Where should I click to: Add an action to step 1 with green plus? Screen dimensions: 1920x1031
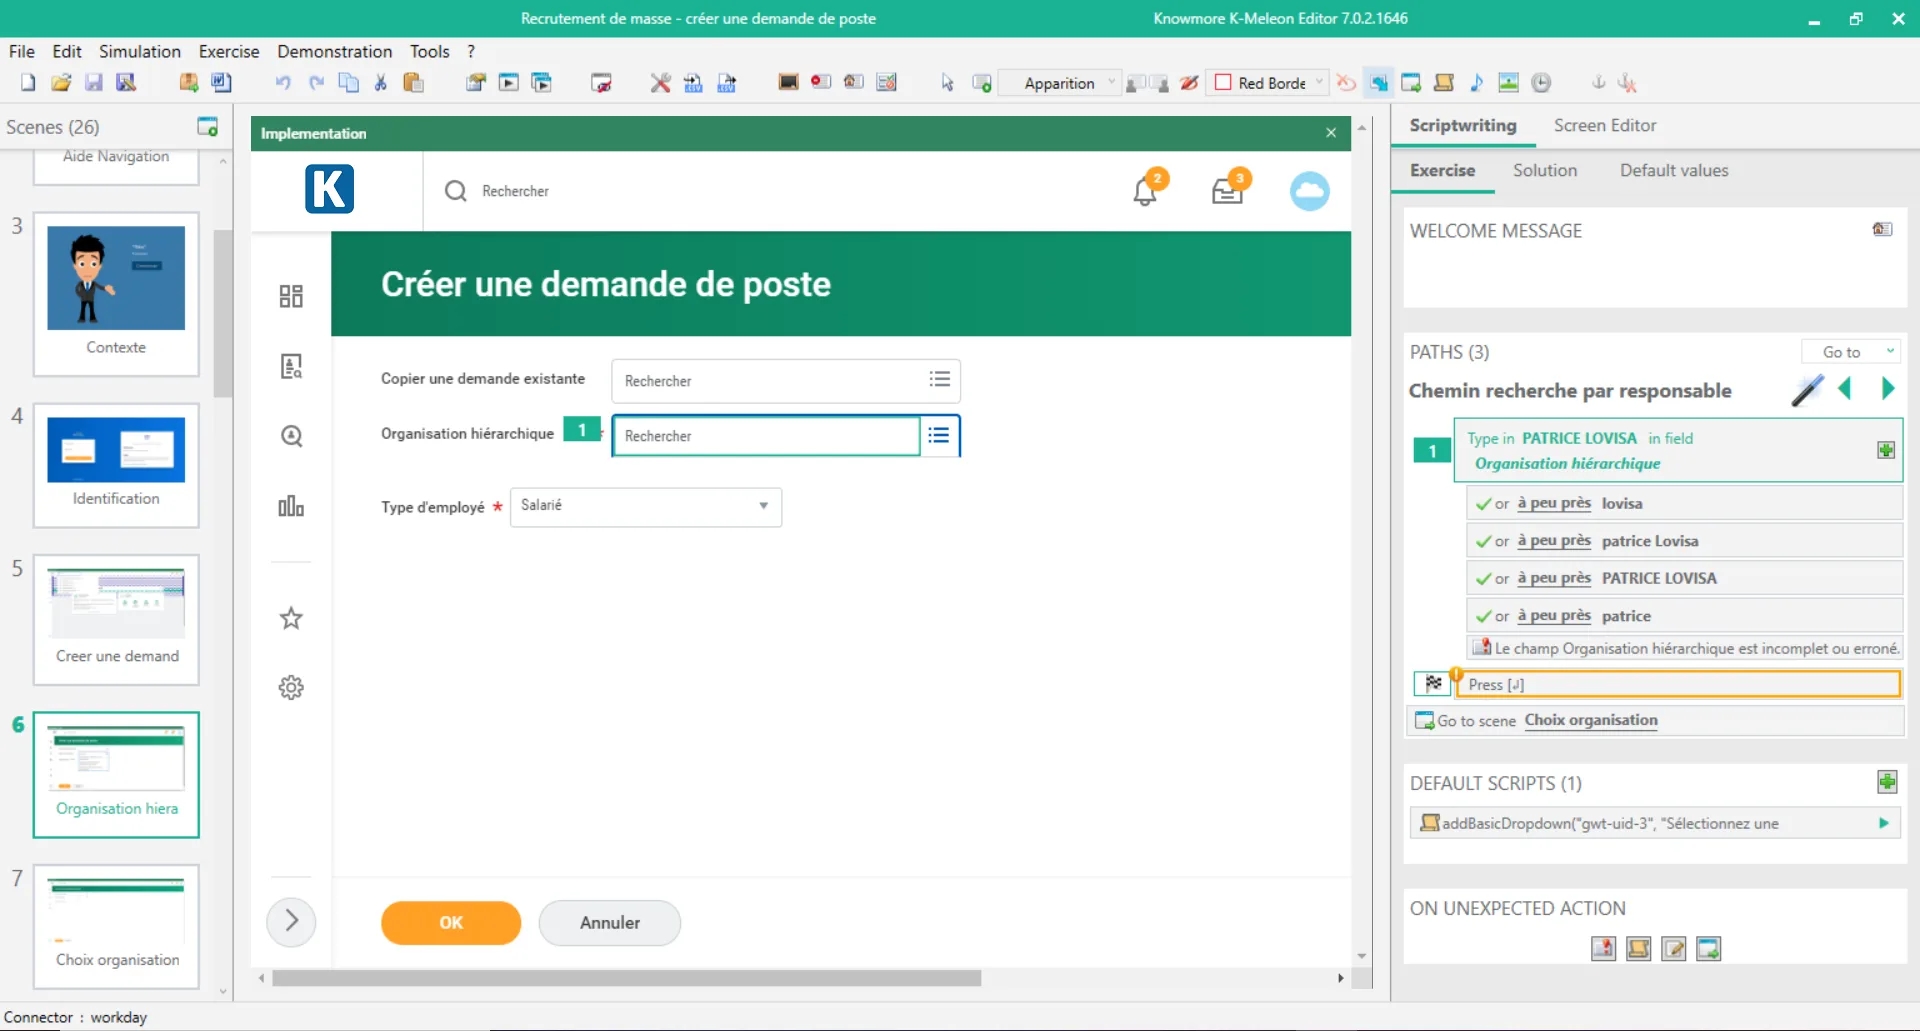[1886, 450]
